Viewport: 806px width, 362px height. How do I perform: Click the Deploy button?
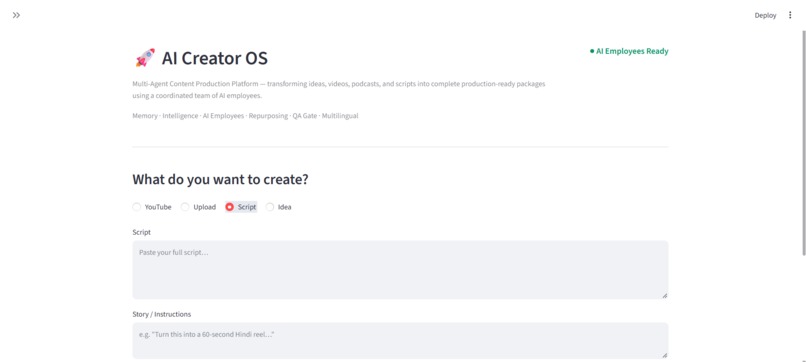click(x=765, y=15)
